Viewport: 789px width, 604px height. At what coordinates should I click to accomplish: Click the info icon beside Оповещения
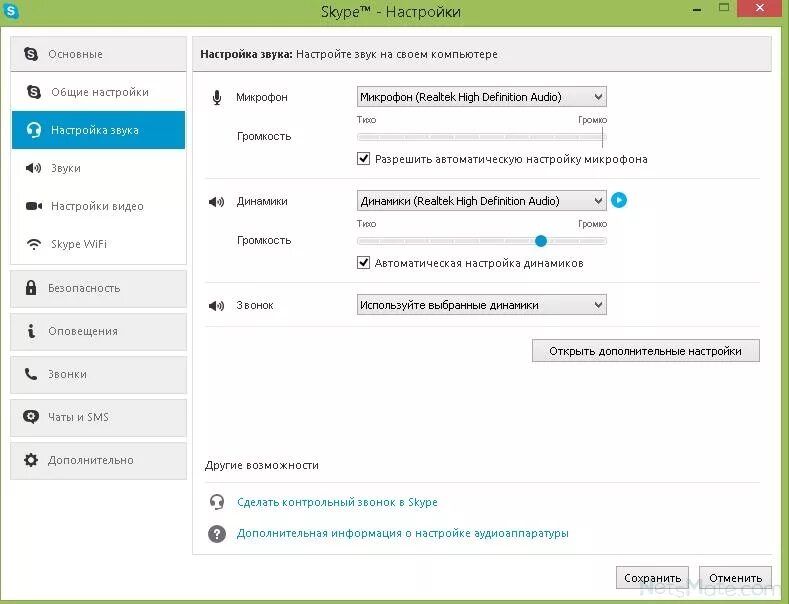31,331
